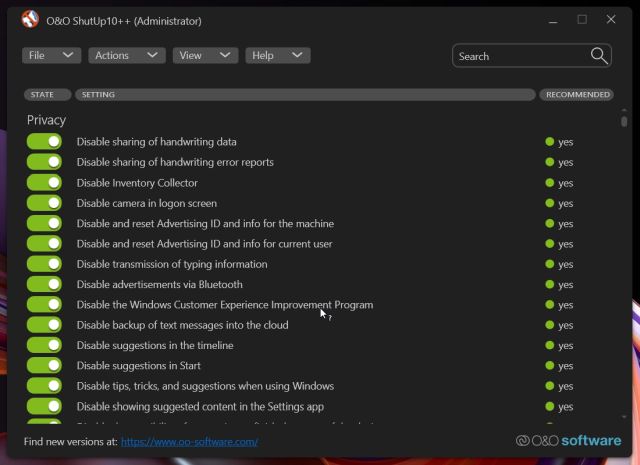Toggle Disable sharing of handwriting error reports switch
Screen dimensions: 640x465
click(44, 162)
